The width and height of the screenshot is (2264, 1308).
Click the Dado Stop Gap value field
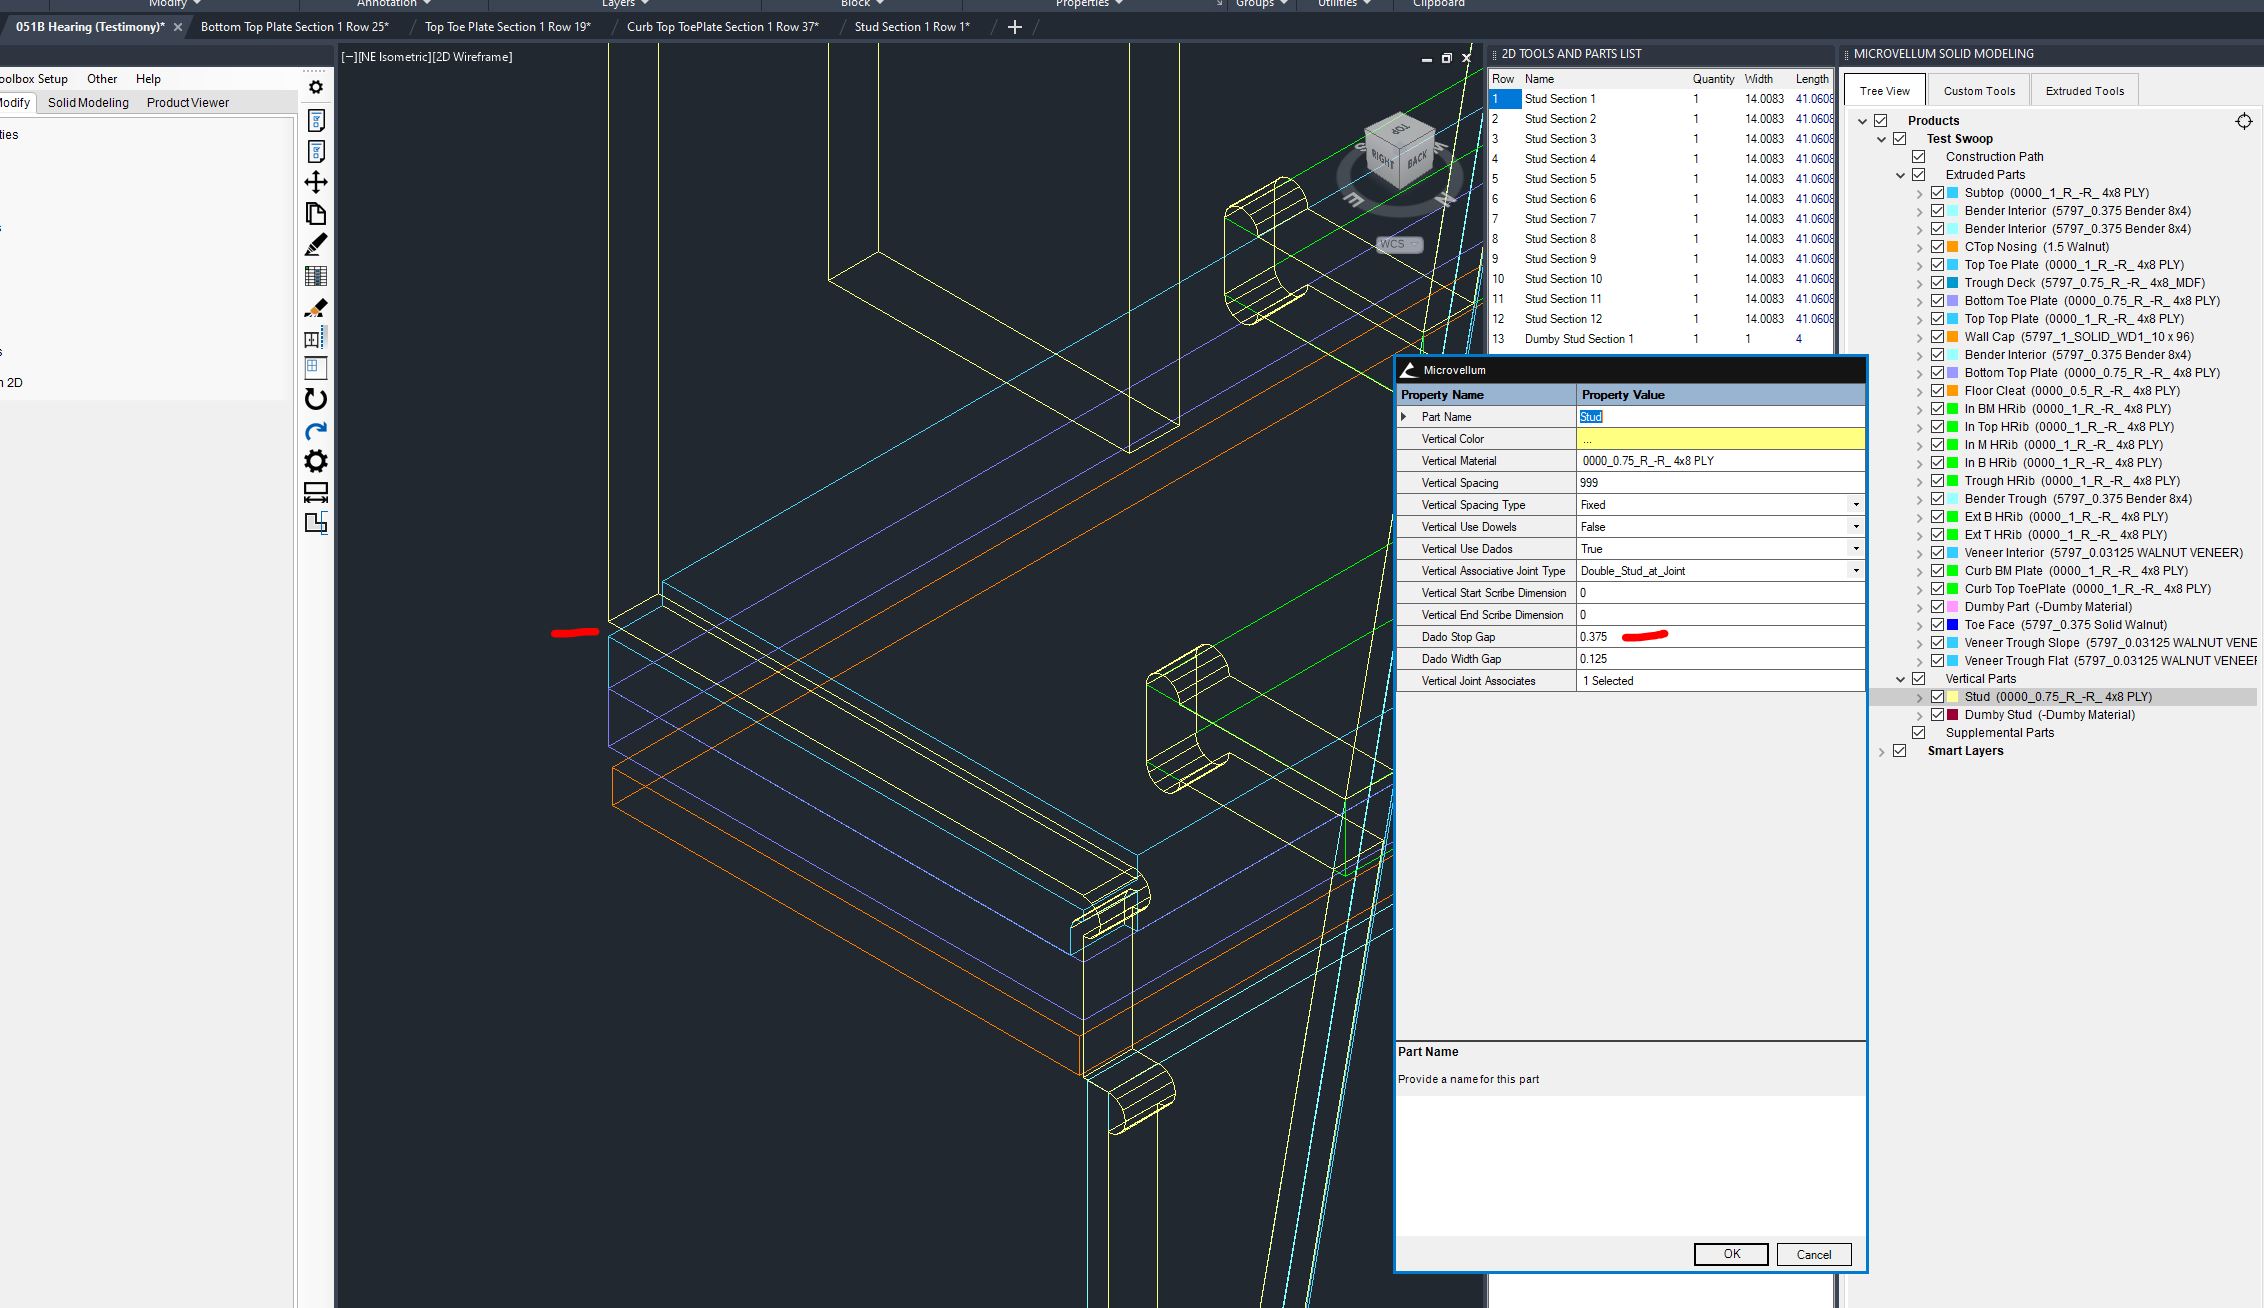tap(1720, 637)
